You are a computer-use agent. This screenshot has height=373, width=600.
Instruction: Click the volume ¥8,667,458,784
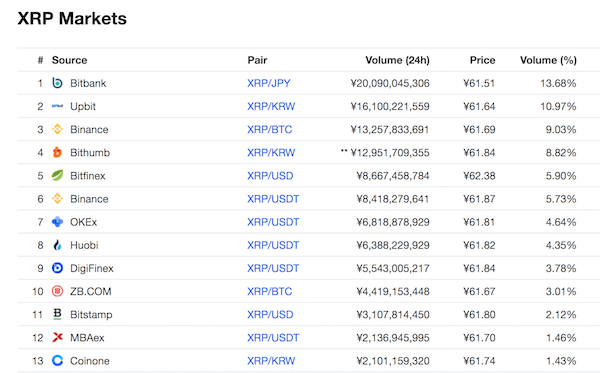coord(393,176)
